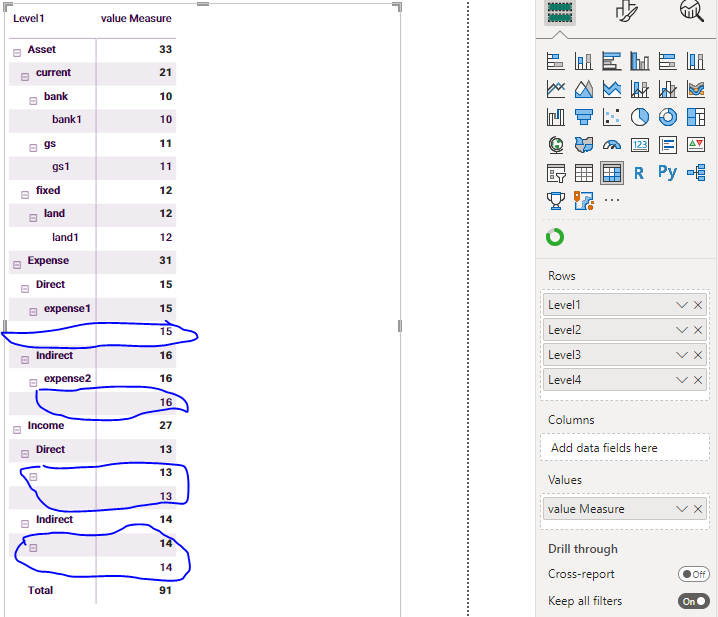Viewport: 718px width, 617px height.
Task: Collapse the gs row
Action: coord(33,148)
